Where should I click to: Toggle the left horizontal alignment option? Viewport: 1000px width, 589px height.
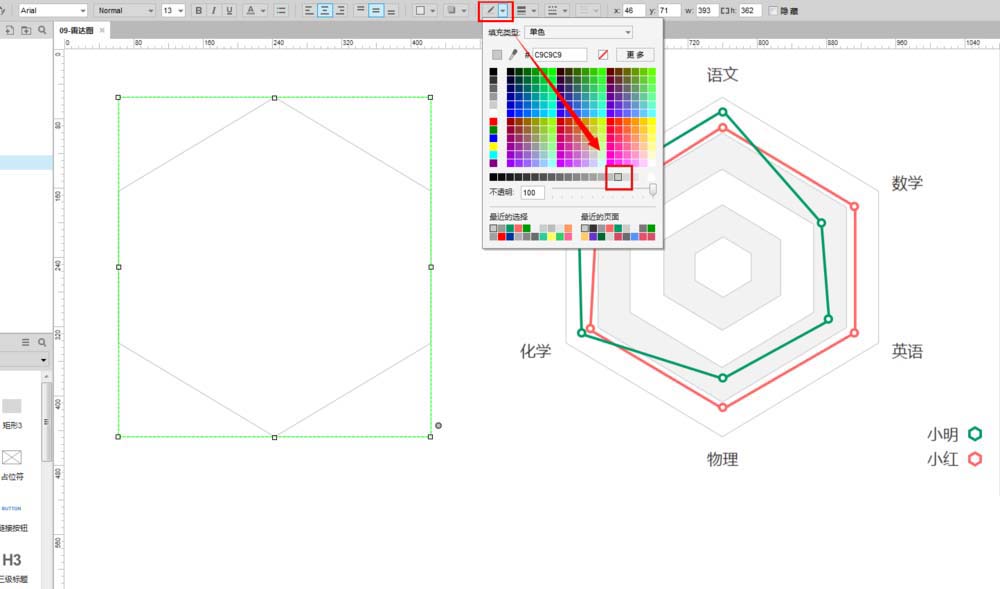coord(307,10)
